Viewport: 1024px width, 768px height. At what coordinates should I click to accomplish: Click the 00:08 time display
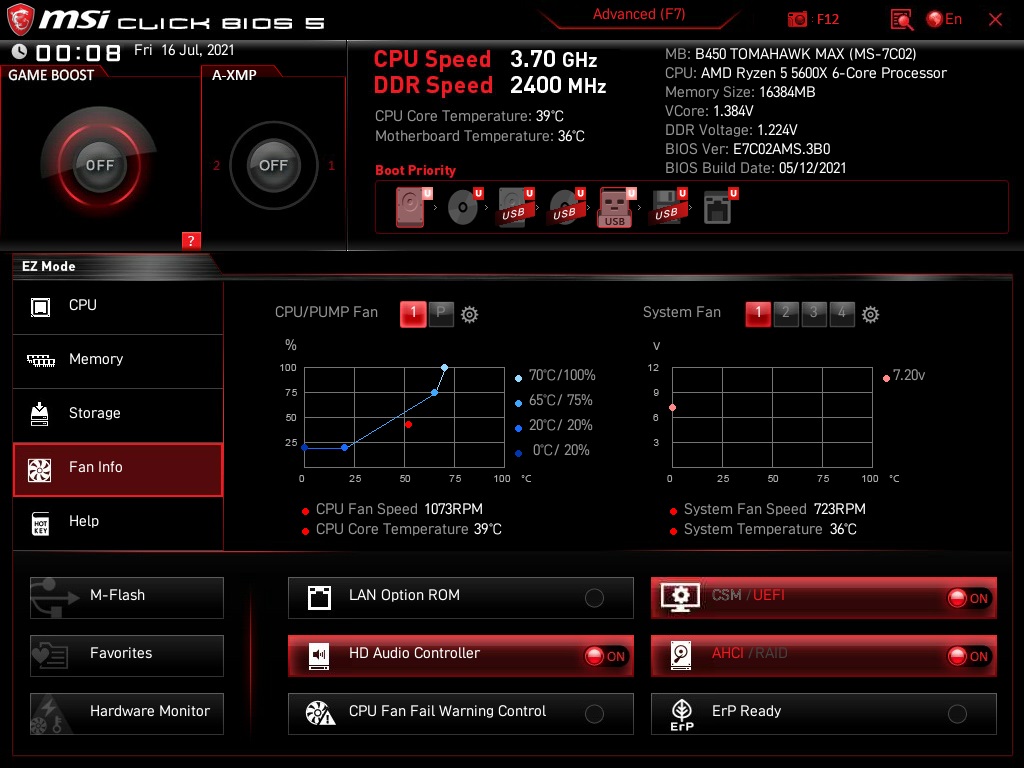tap(78, 52)
